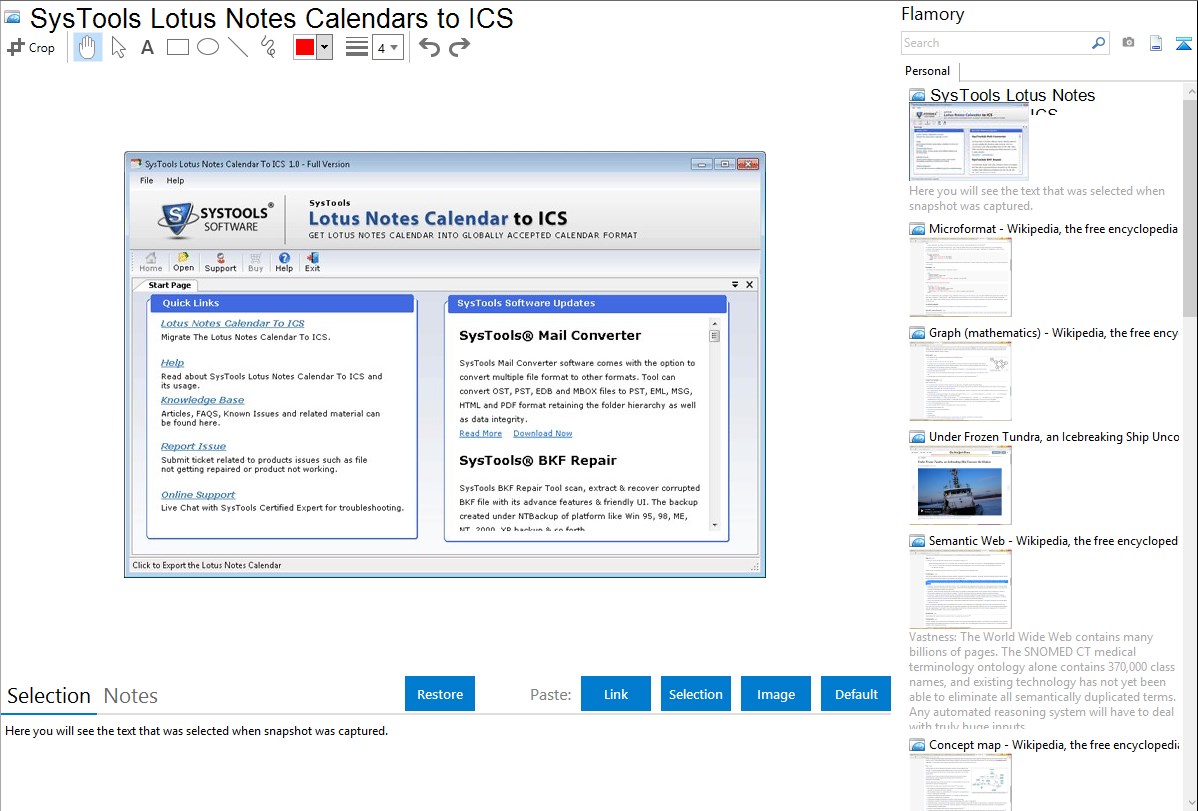Click the search magnifier icon
1198x811 pixels.
(x=1098, y=43)
